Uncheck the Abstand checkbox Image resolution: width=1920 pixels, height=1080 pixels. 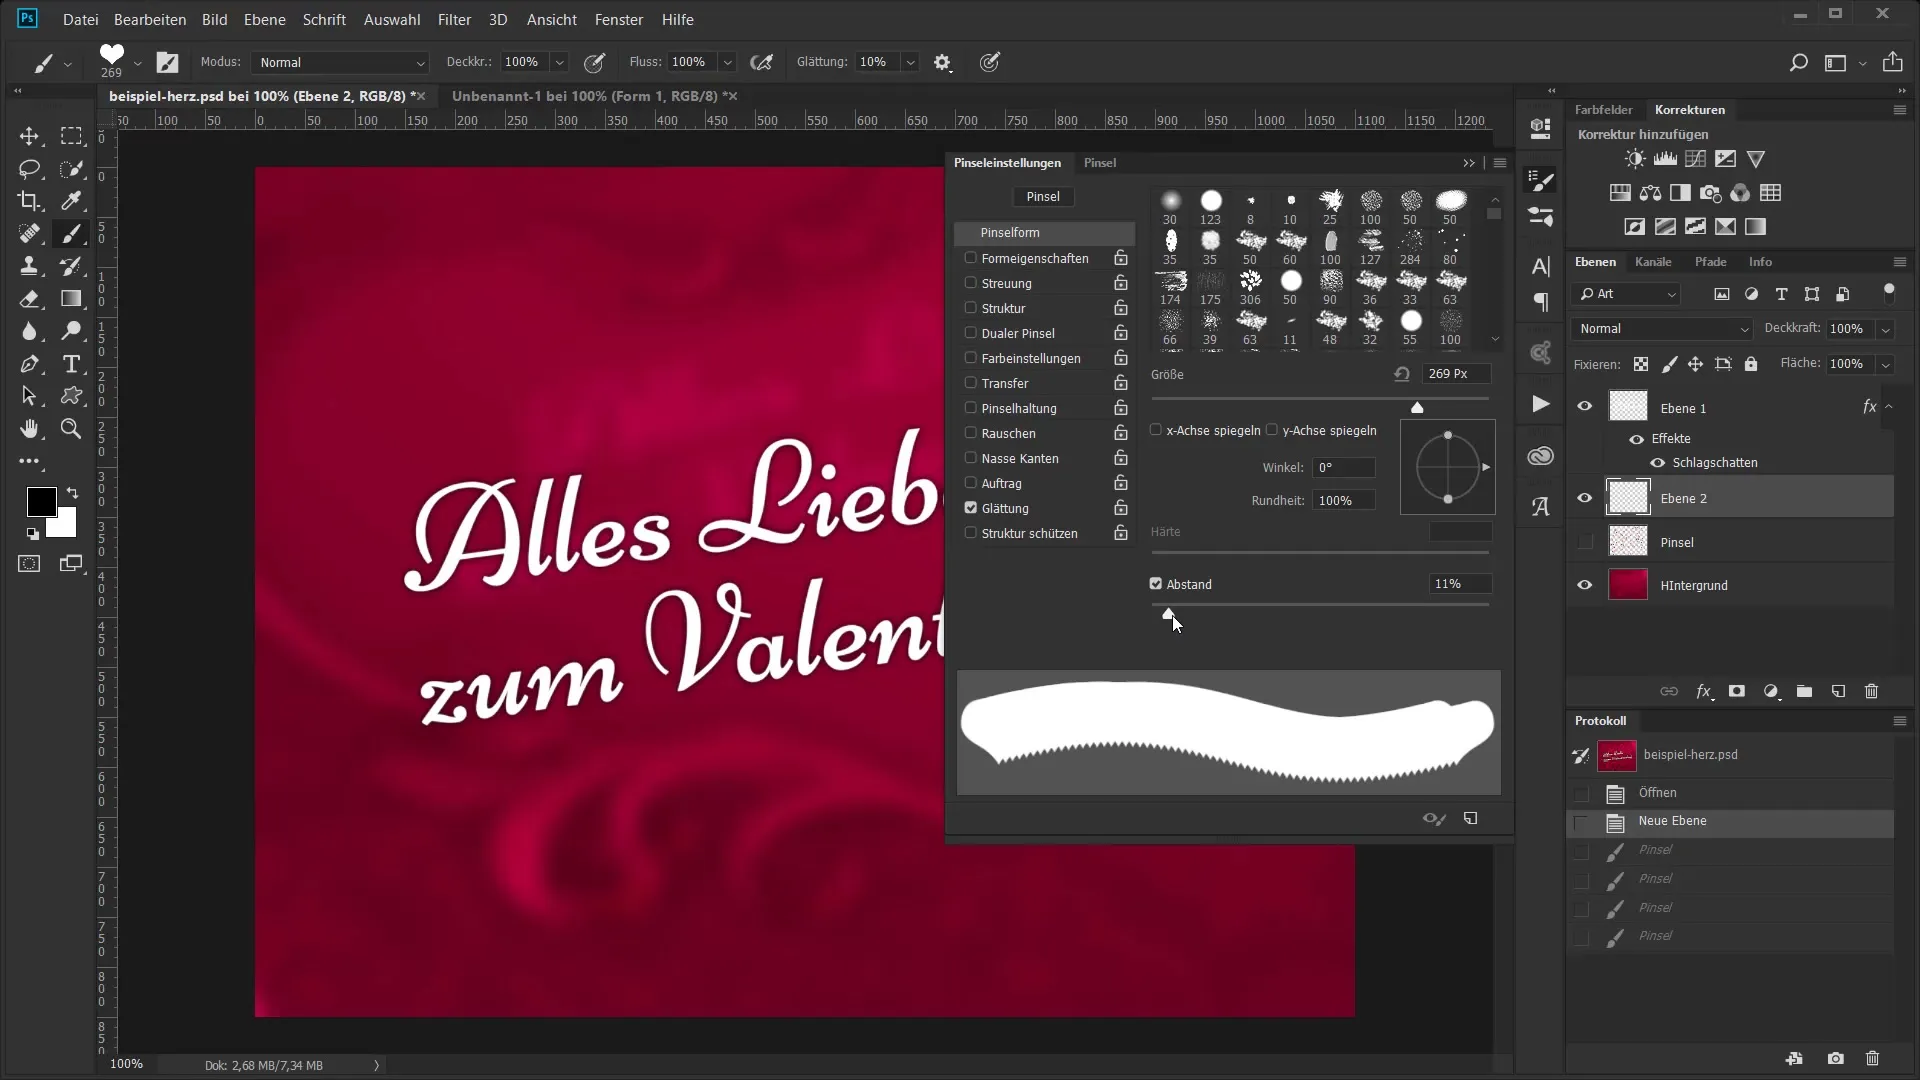[x=1156, y=584]
